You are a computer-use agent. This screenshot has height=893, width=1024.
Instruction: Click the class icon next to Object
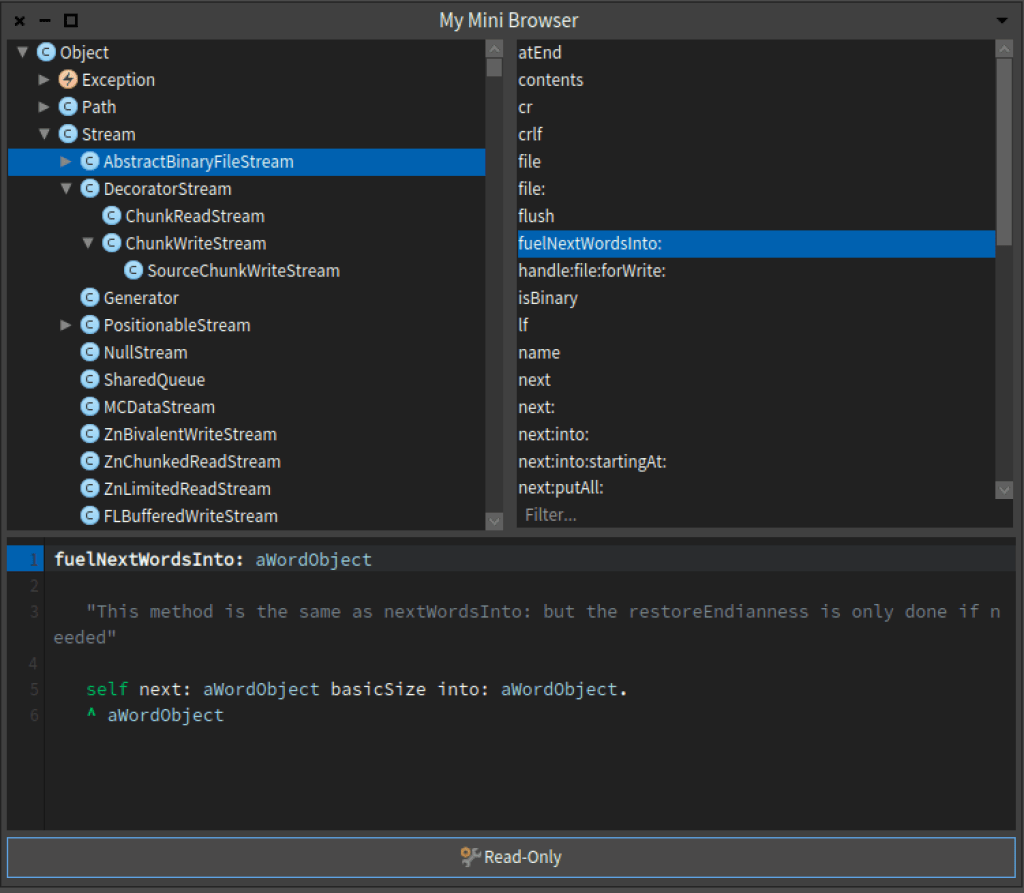(x=46, y=53)
